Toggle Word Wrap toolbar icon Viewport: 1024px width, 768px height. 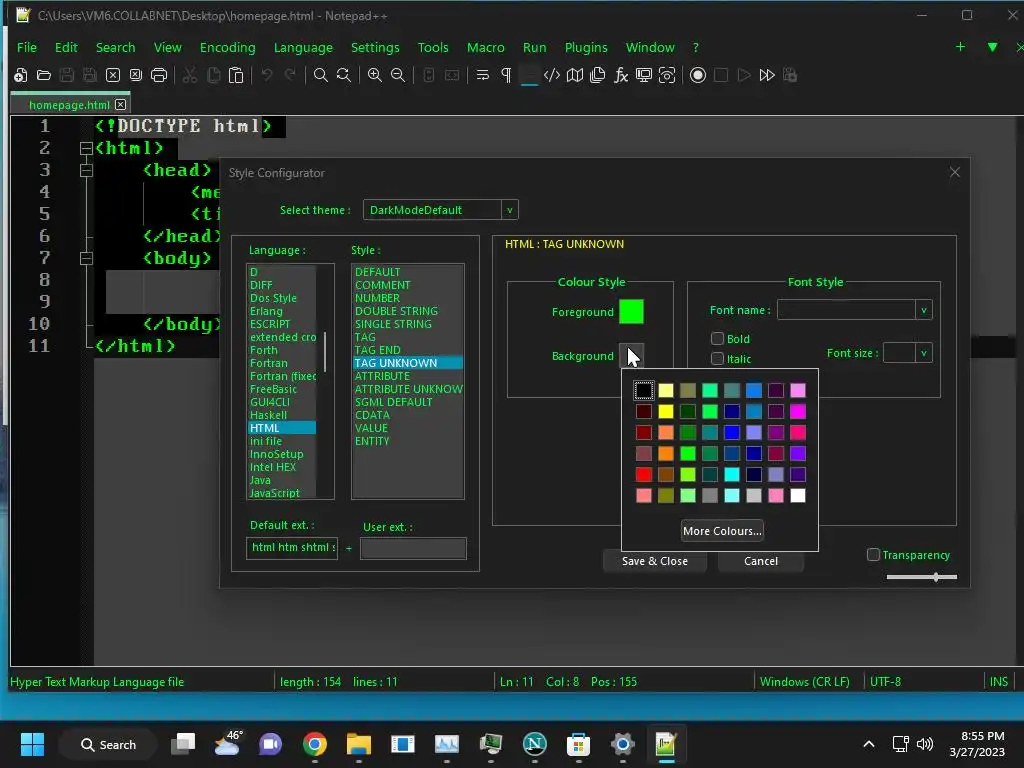point(483,75)
